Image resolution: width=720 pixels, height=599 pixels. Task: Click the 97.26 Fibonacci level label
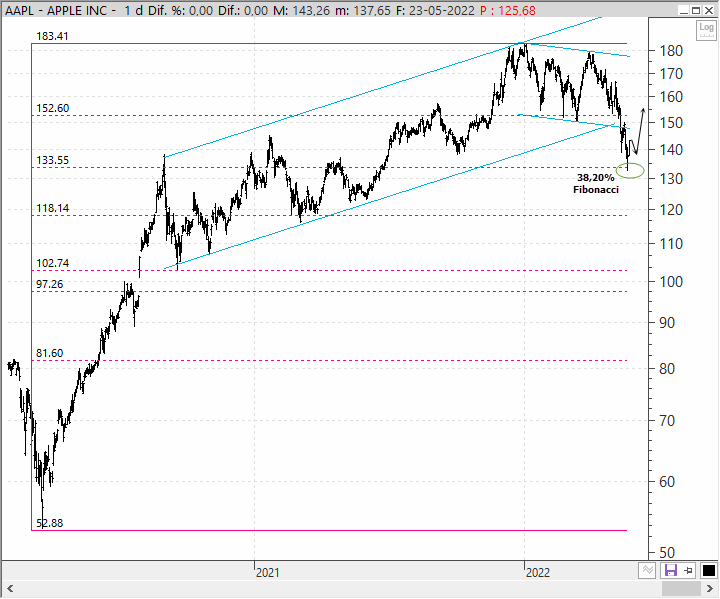tap(50, 284)
